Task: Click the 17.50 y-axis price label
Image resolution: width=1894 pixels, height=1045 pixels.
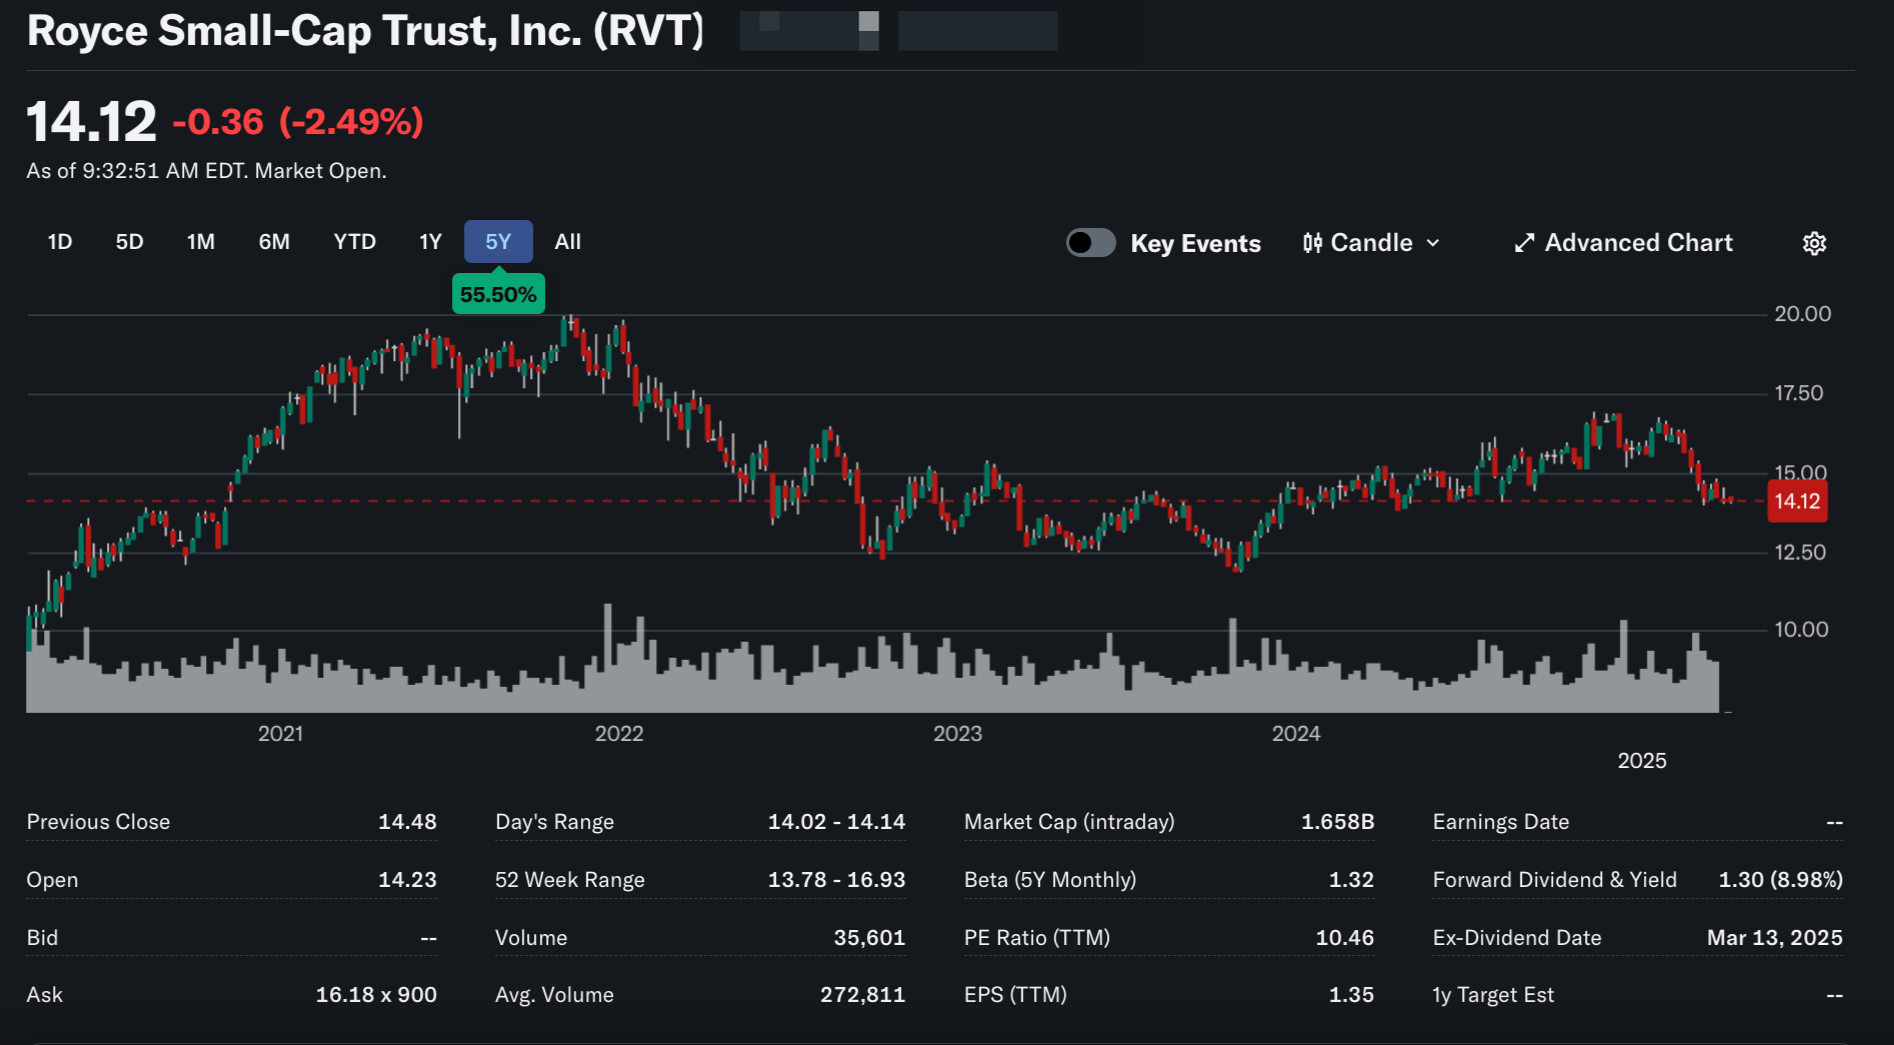Action: (1798, 393)
